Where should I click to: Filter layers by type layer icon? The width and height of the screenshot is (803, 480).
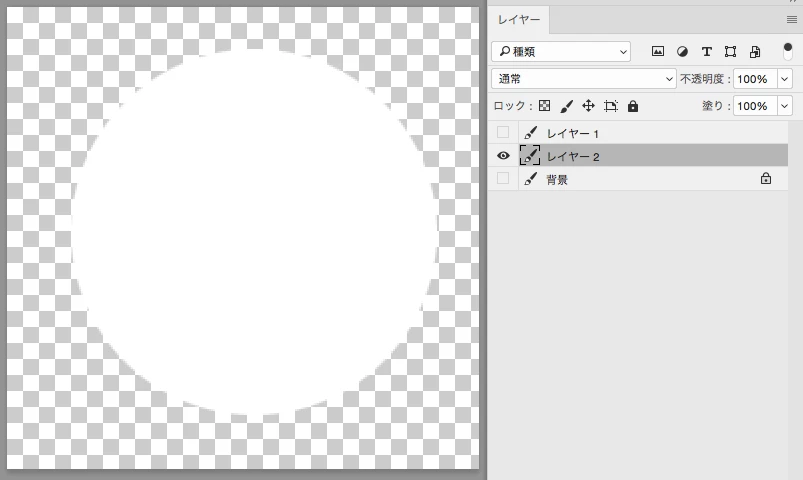click(x=707, y=51)
